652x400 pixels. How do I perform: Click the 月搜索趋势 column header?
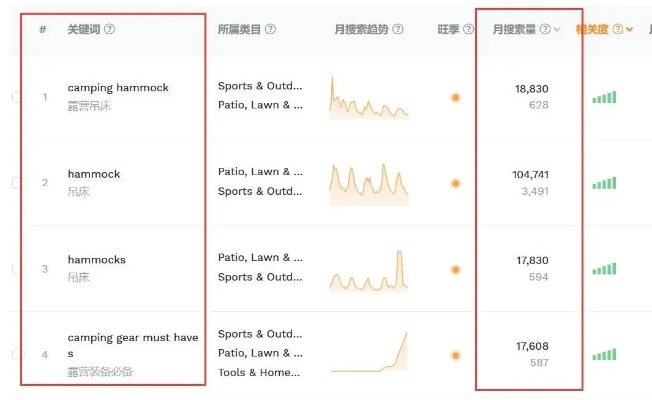pyautogui.click(x=362, y=29)
